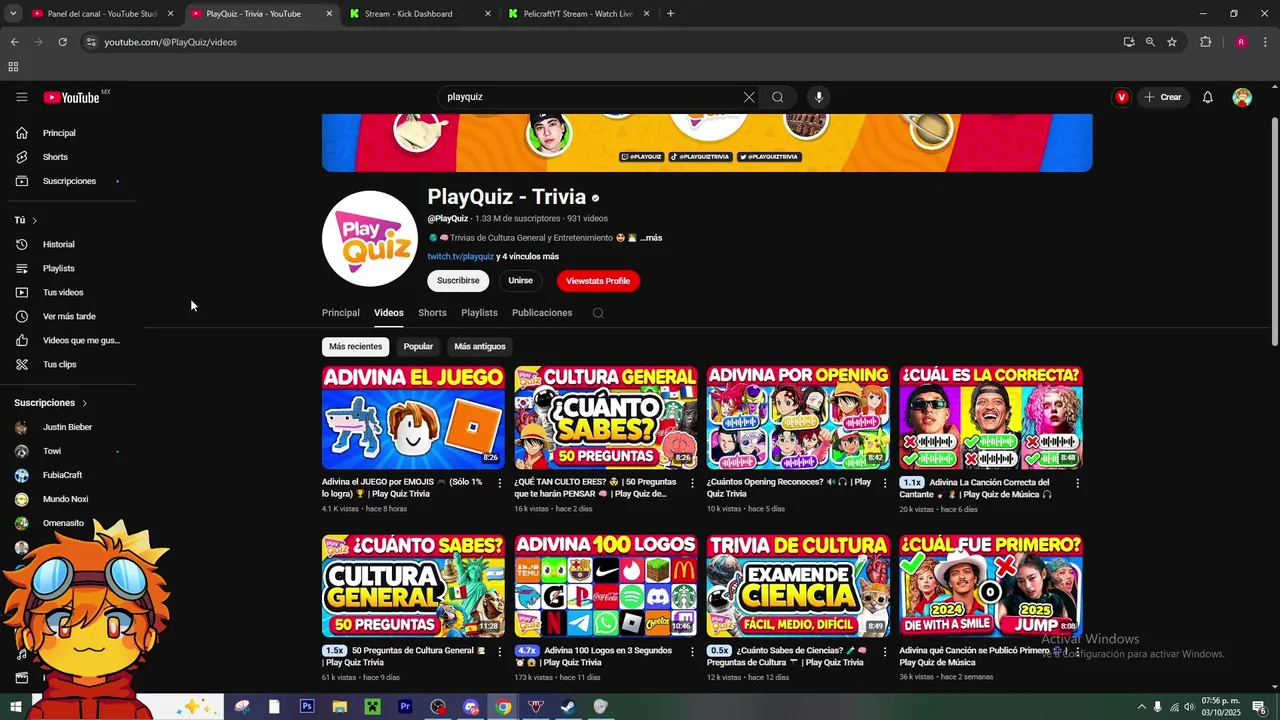
Task: Switch to the Publicaciones tab
Action: click(x=542, y=313)
